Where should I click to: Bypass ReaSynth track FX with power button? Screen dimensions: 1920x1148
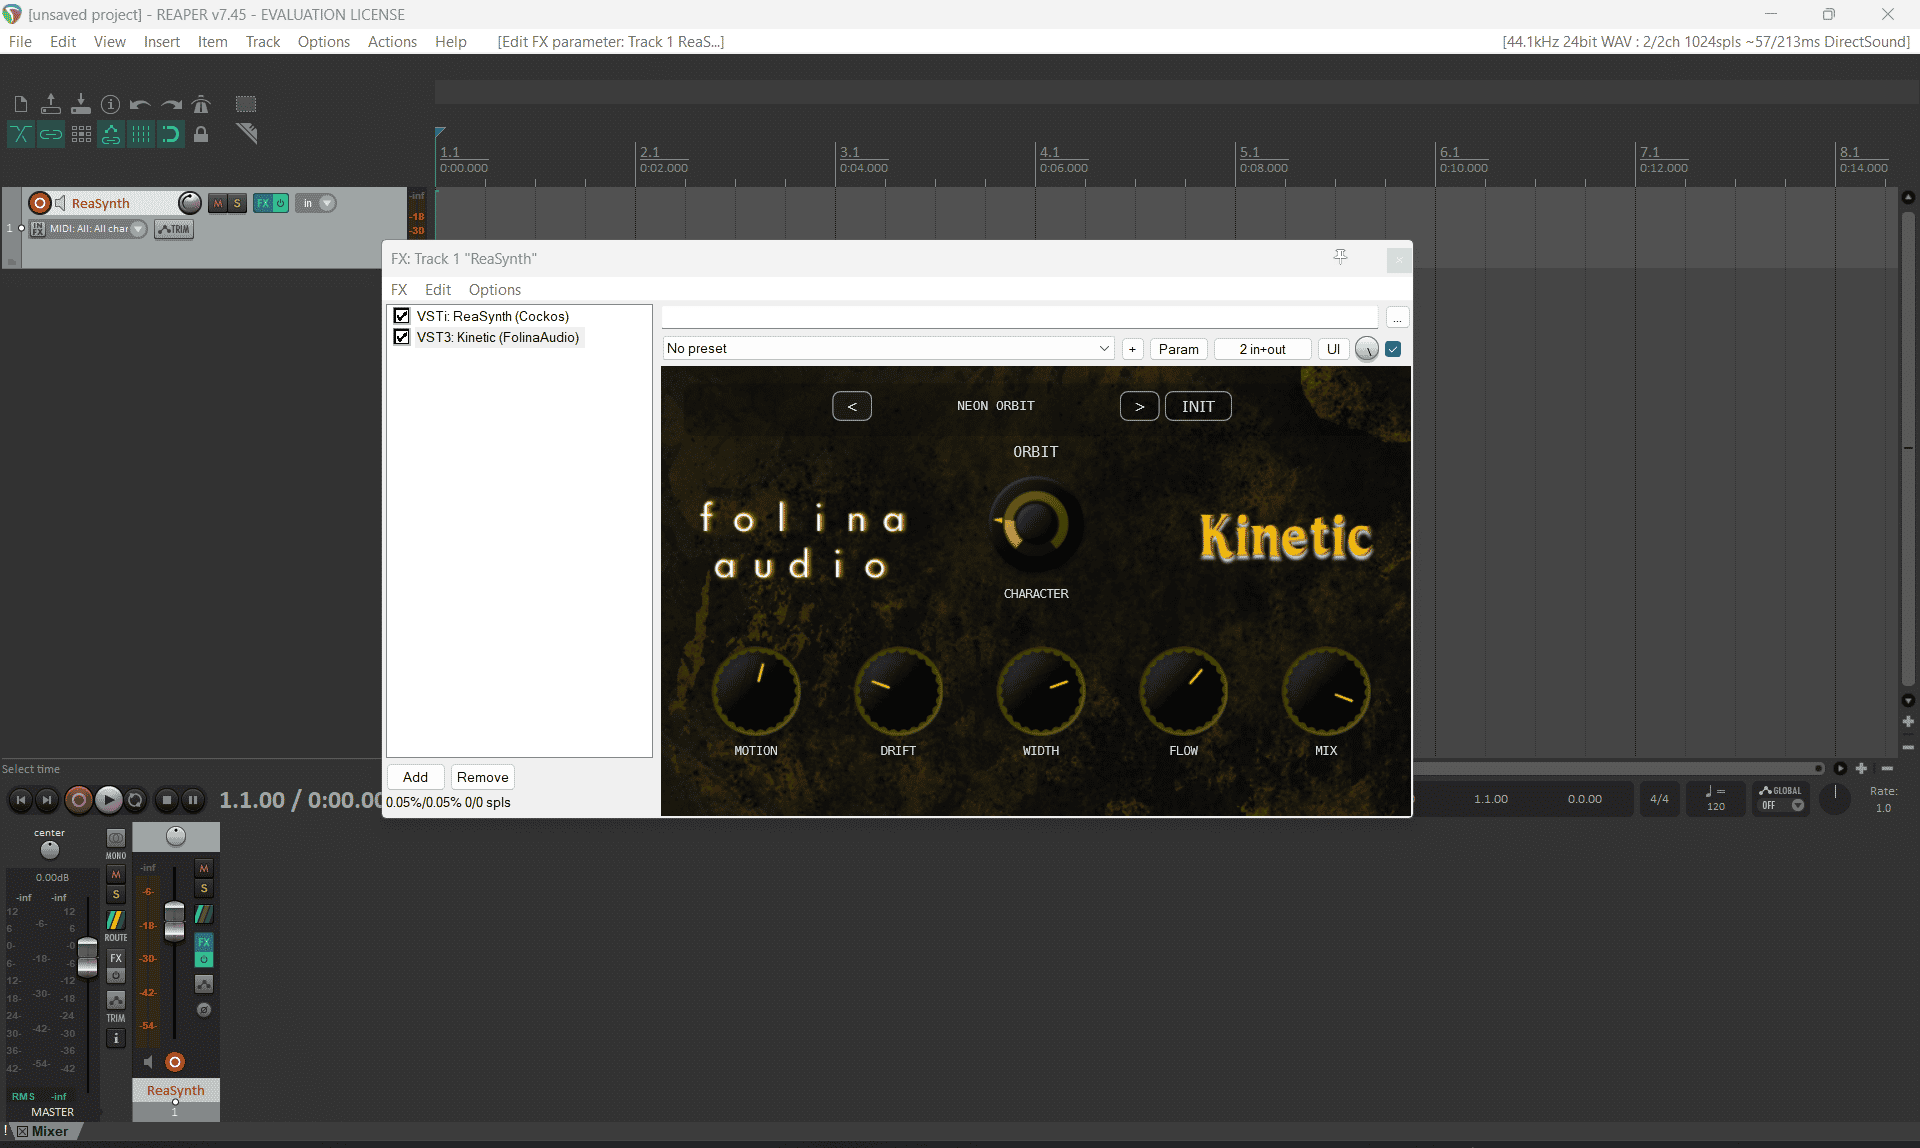(x=281, y=203)
